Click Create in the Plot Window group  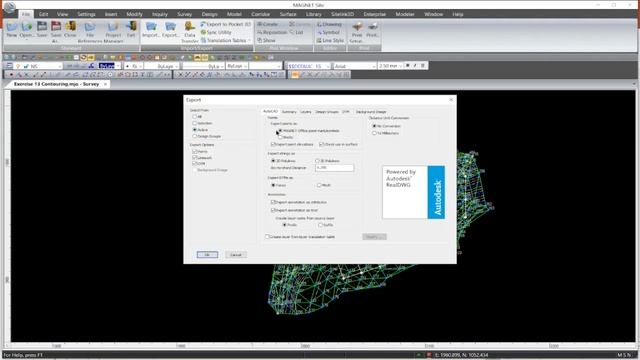point(268,24)
